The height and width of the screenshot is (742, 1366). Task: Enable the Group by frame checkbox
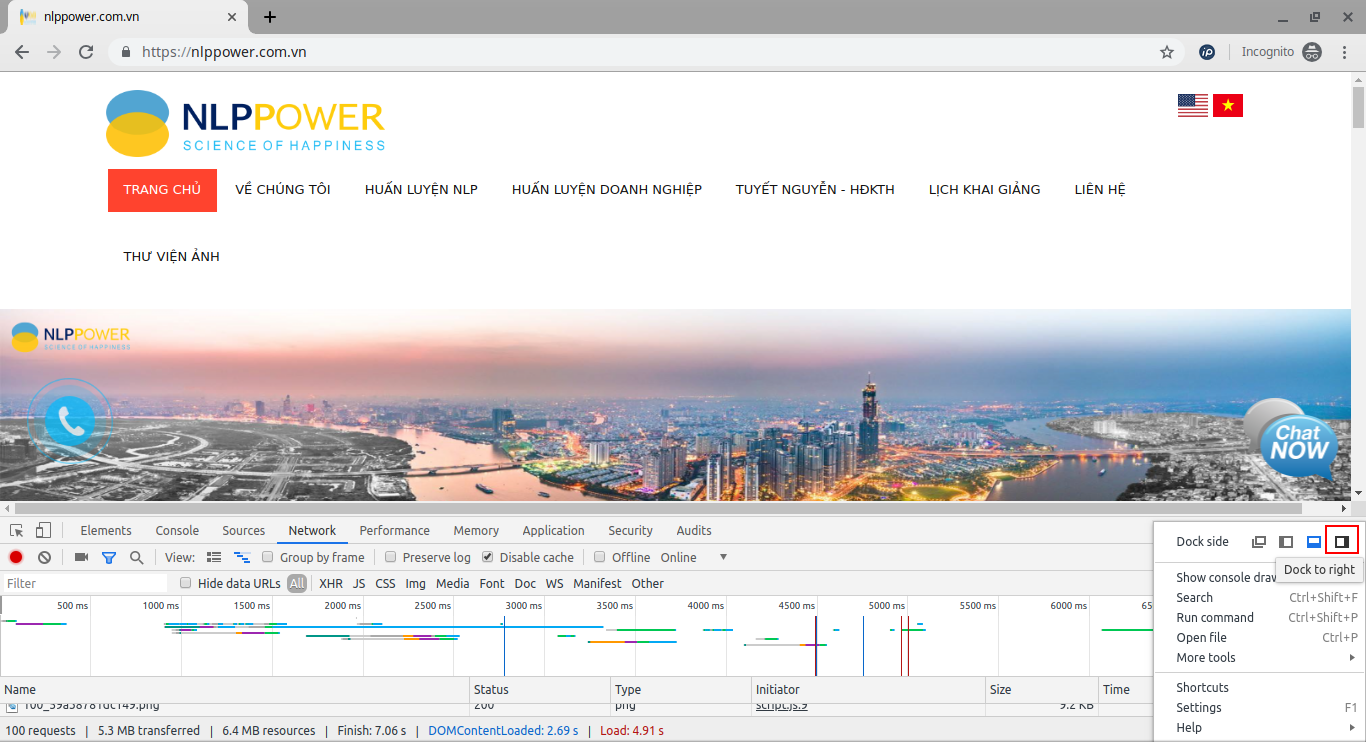(x=267, y=557)
